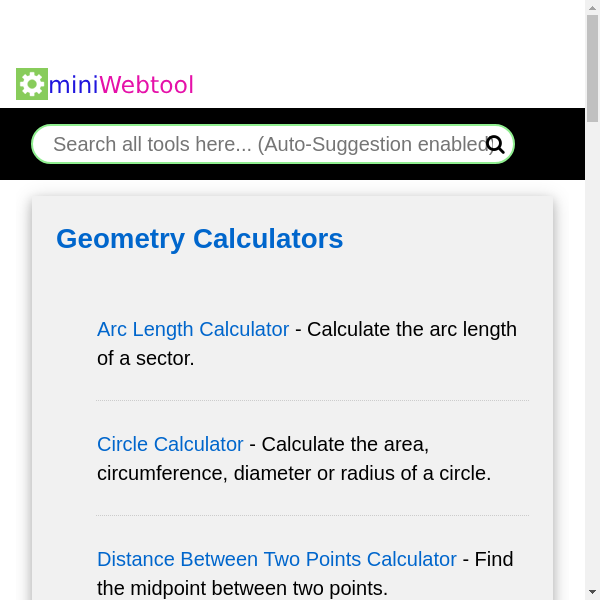This screenshot has height=600, width=600.
Task: Click black search bar background left of field
Action: point(15,144)
